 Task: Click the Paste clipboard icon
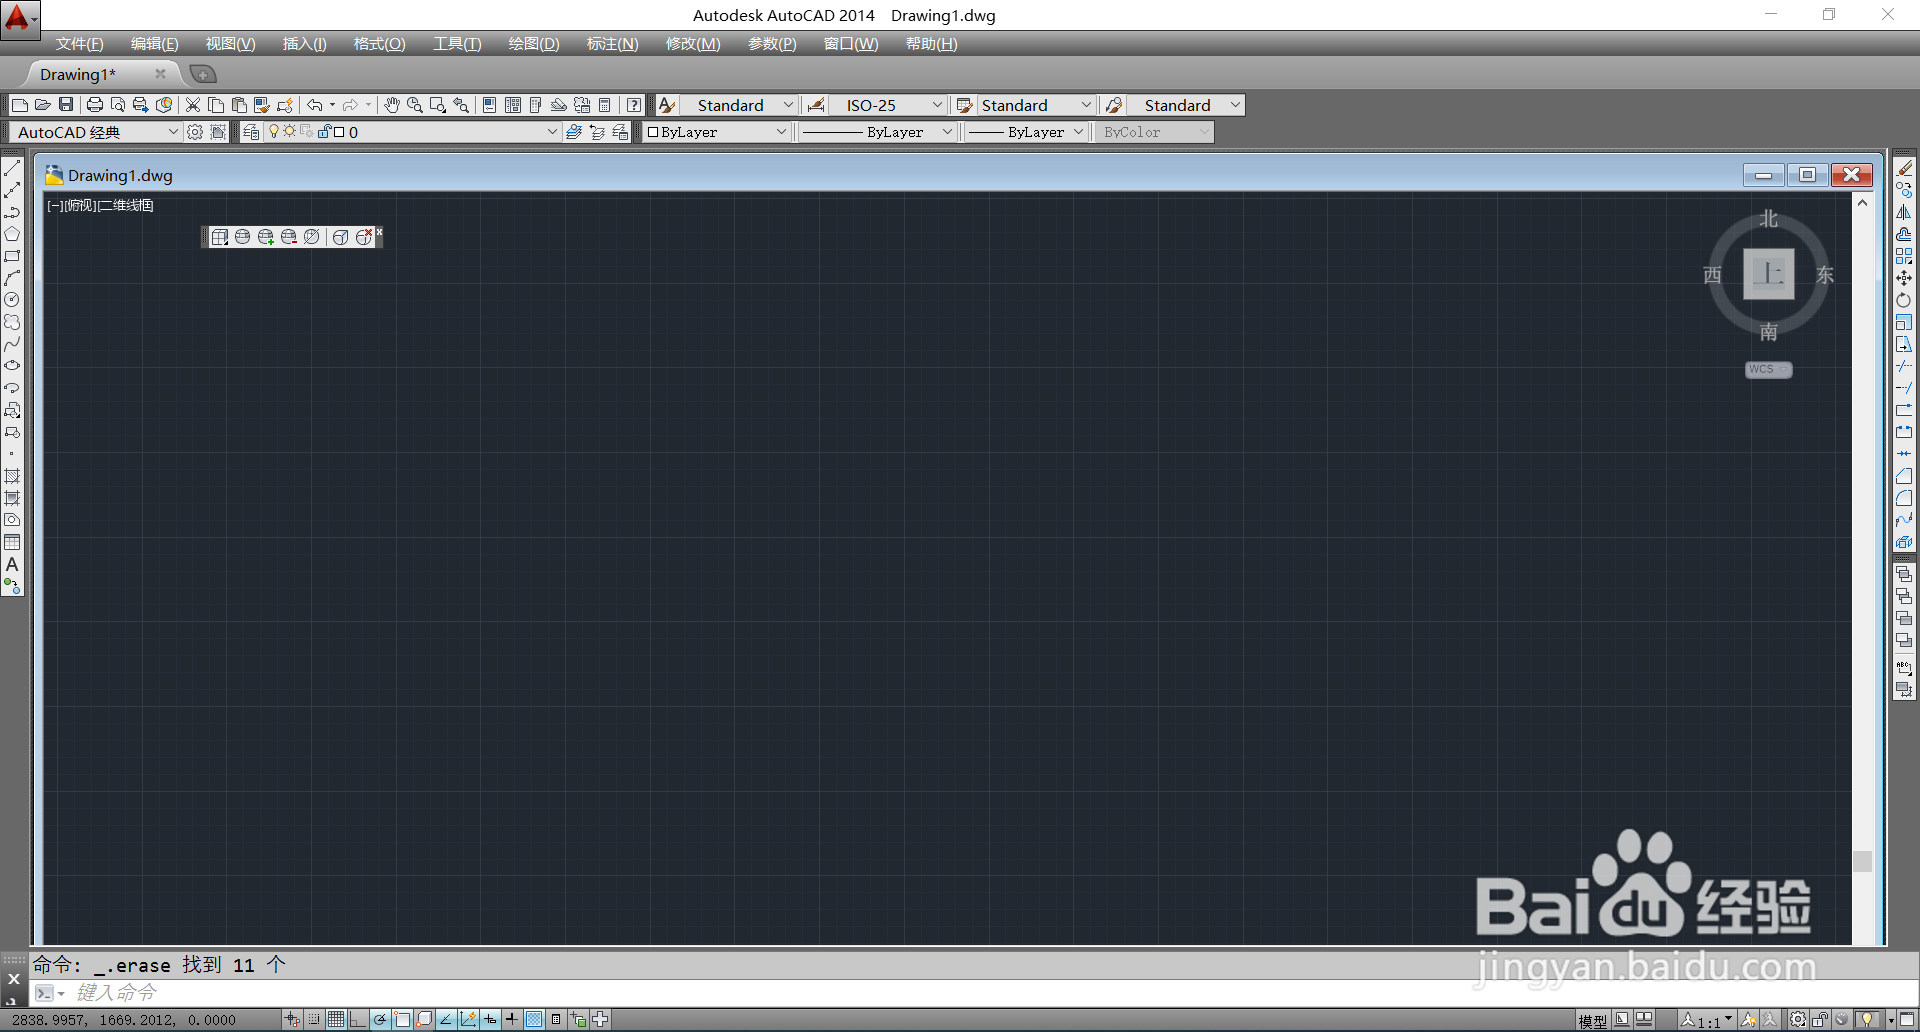coord(239,105)
